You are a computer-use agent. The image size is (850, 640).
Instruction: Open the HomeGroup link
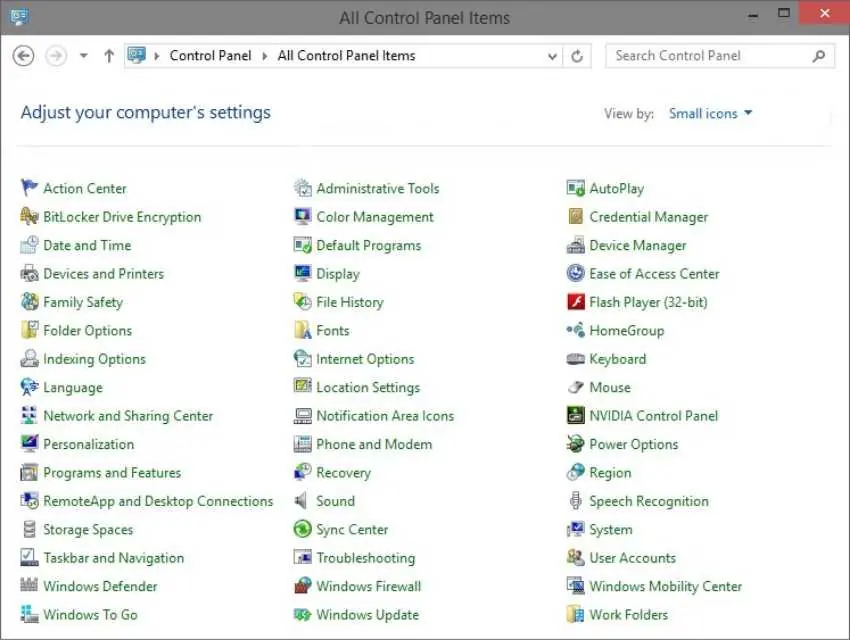pos(627,331)
